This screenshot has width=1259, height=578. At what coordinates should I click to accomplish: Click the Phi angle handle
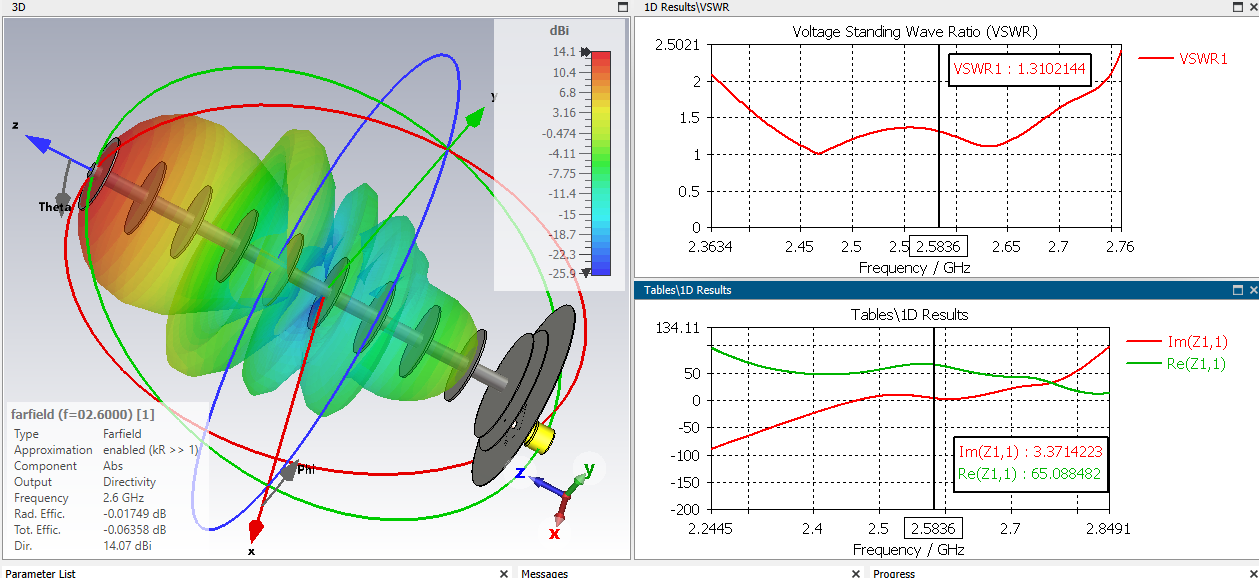coord(289,470)
